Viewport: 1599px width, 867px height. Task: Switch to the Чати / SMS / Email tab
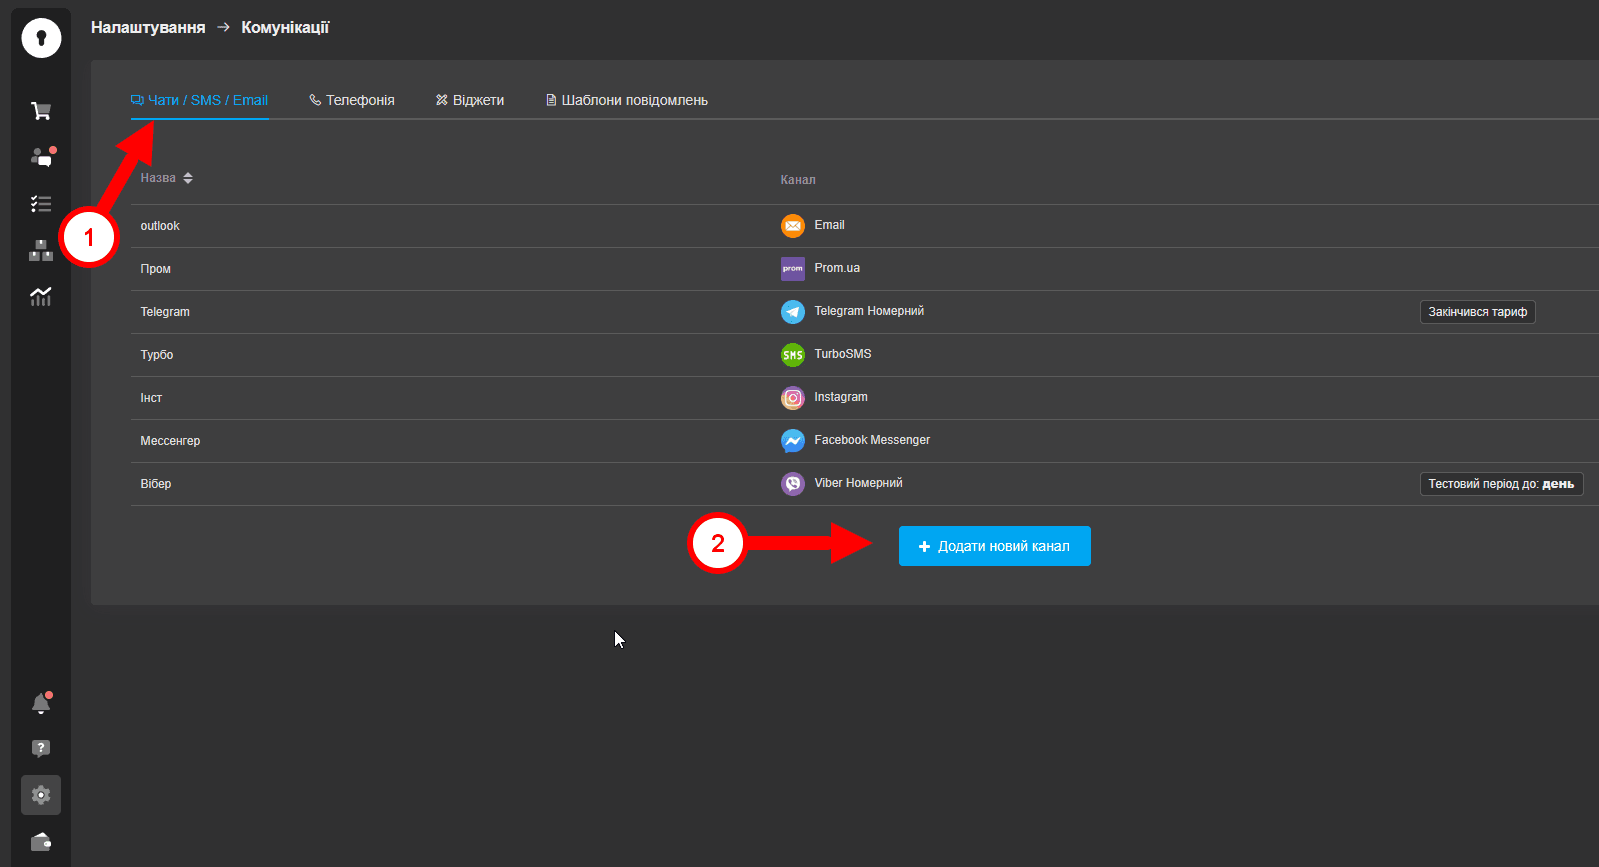(200, 100)
